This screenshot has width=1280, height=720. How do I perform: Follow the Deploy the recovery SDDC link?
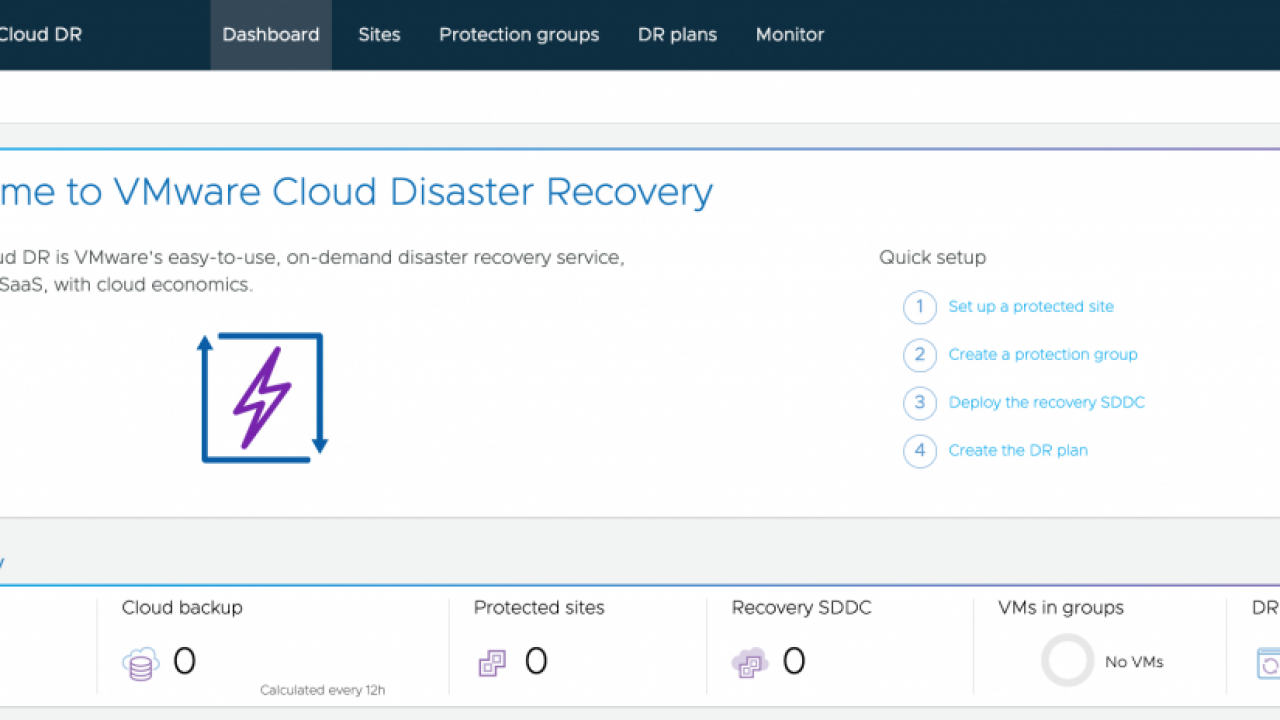(1047, 403)
